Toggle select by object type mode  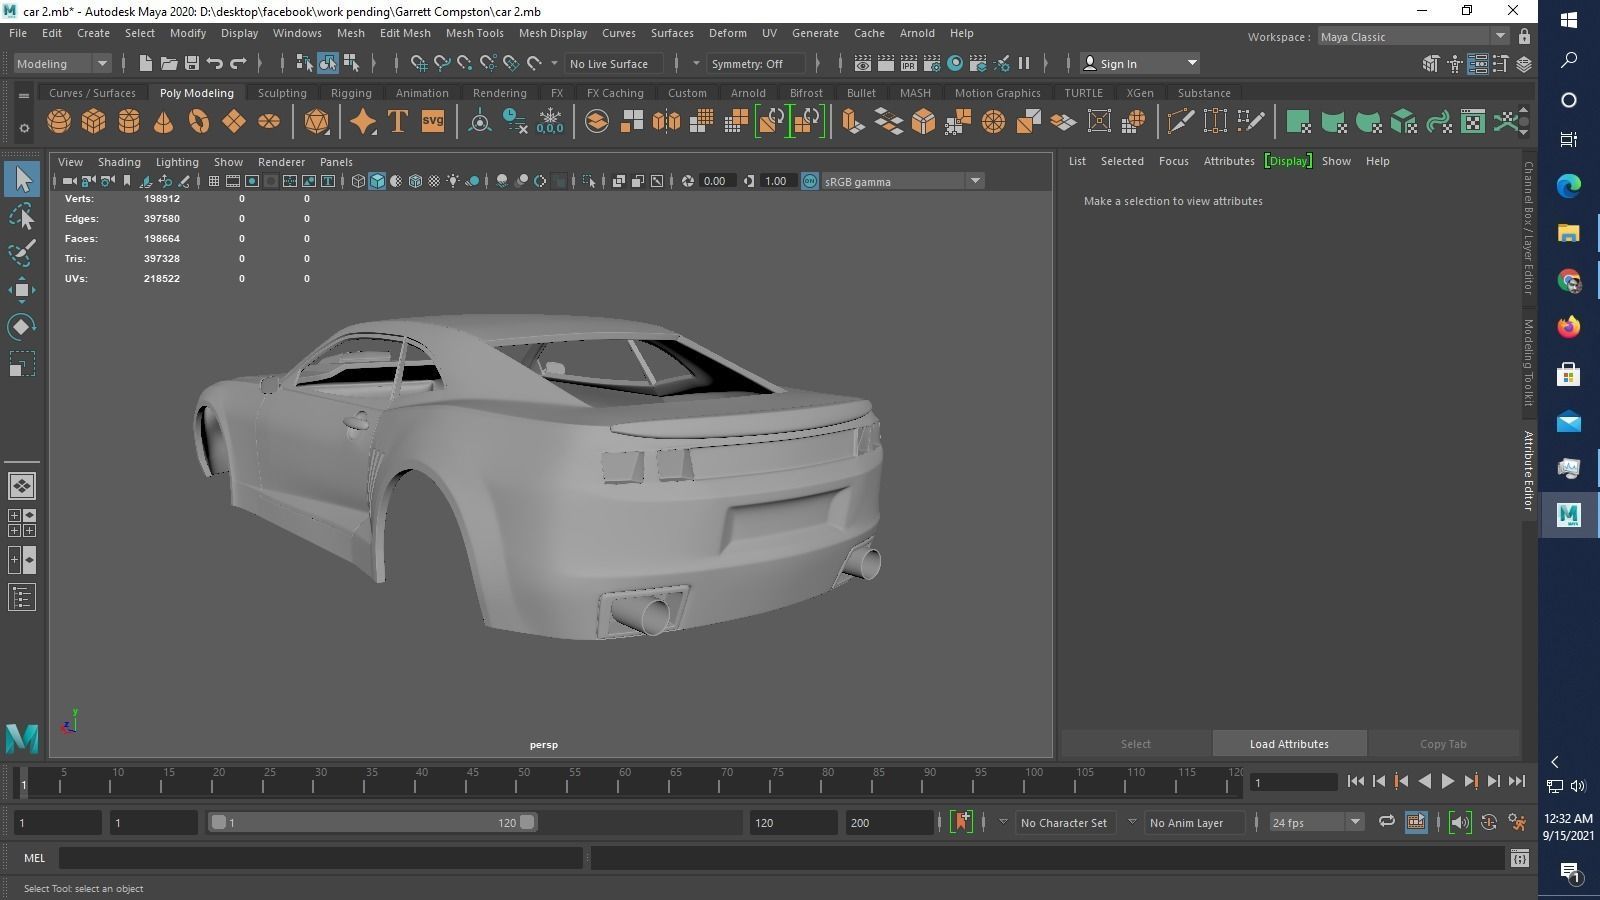click(328, 63)
